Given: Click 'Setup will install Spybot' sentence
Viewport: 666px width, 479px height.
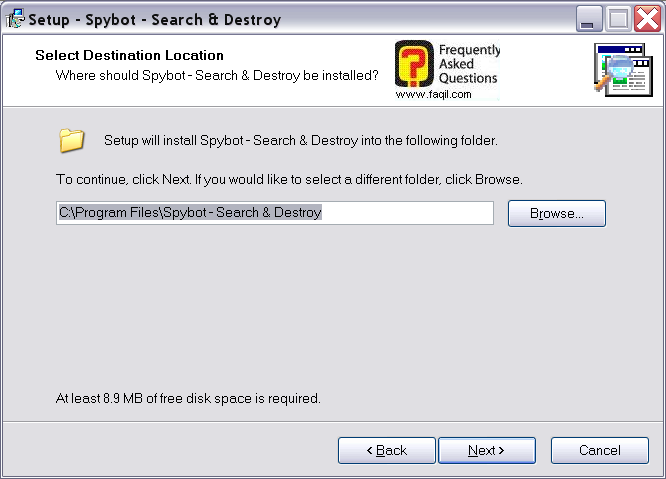Looking at the screenshot, I should 301,141.
